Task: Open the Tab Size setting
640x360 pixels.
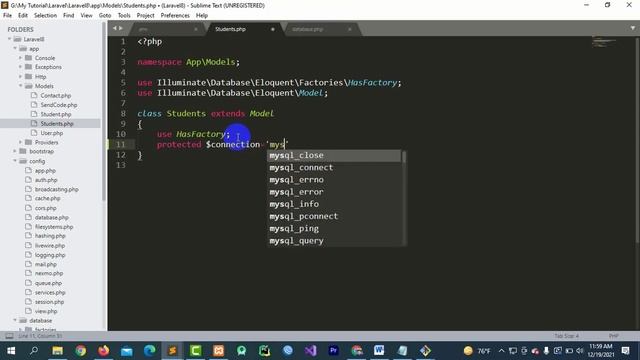Action: 567,336
